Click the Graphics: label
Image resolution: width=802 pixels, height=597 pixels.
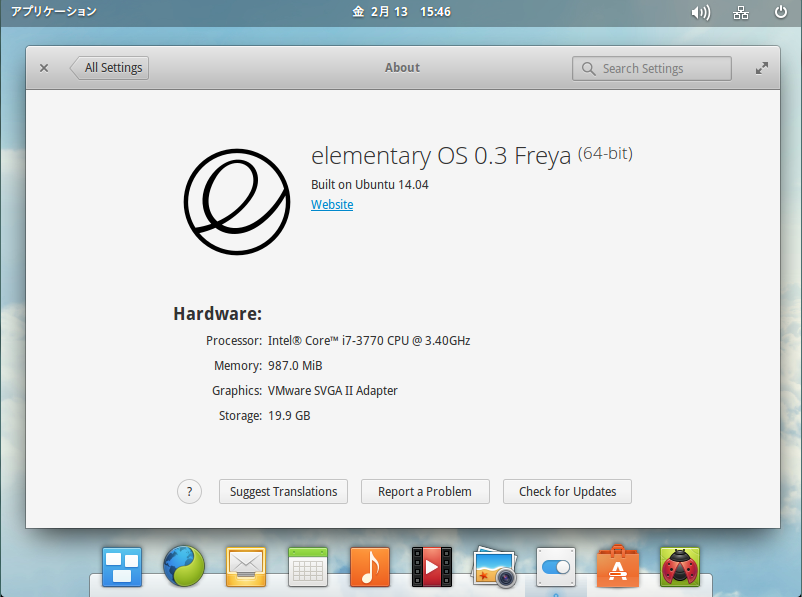[x=237, y=391]
